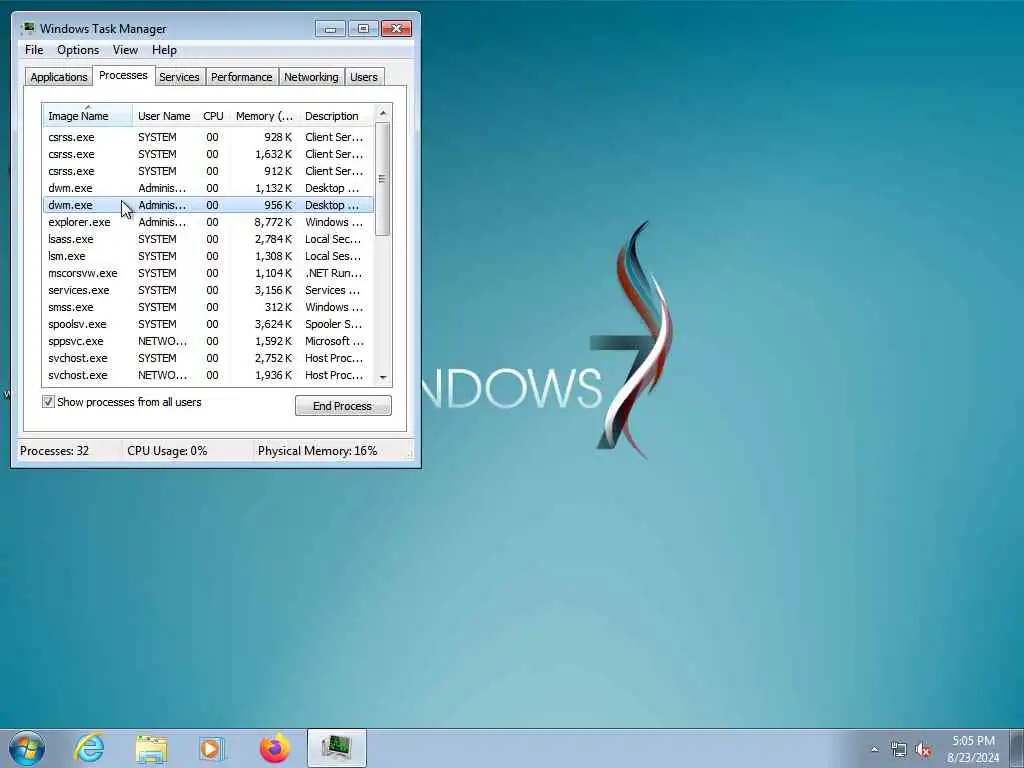Screen dimensions: 1024x768
Task: Open the Start menu orb
Action: click(x=27, y=748)
